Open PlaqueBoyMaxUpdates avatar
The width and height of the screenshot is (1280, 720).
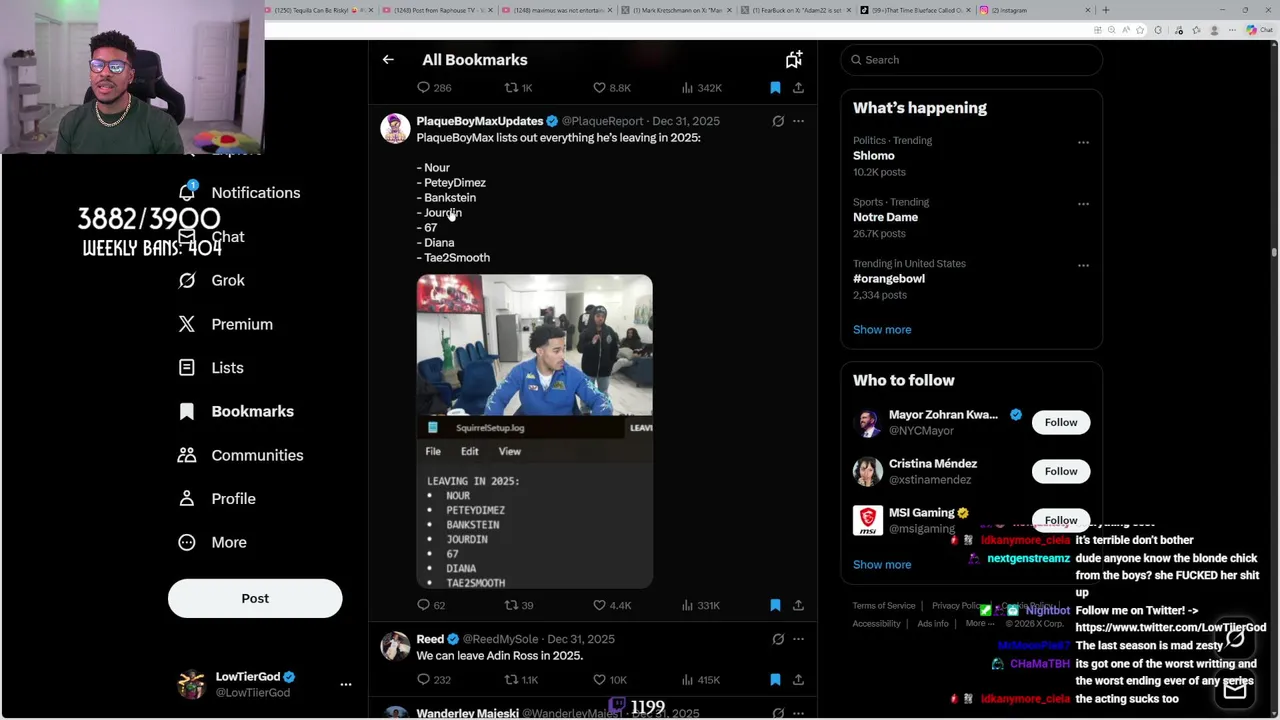[x=395, y=128]
